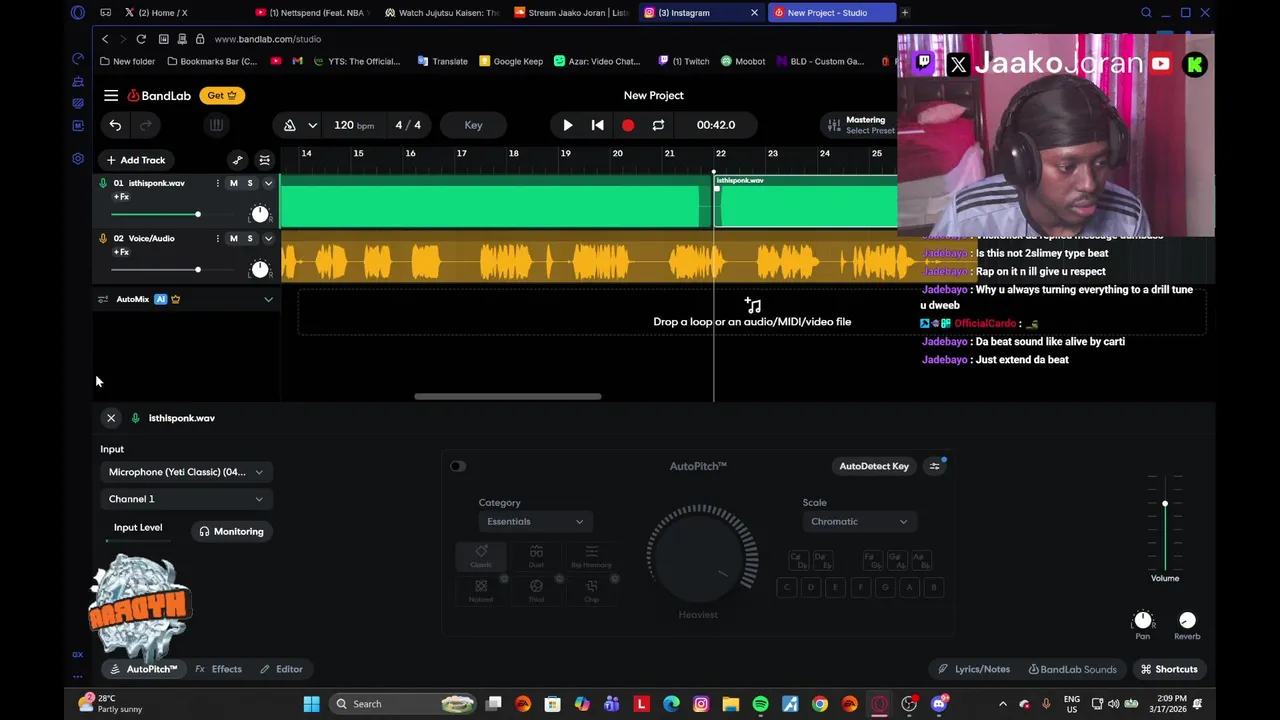The height and width of the screenshot is (720, 1280).
Task: Start recording with the red record button
Action: (x=628, y=125)
